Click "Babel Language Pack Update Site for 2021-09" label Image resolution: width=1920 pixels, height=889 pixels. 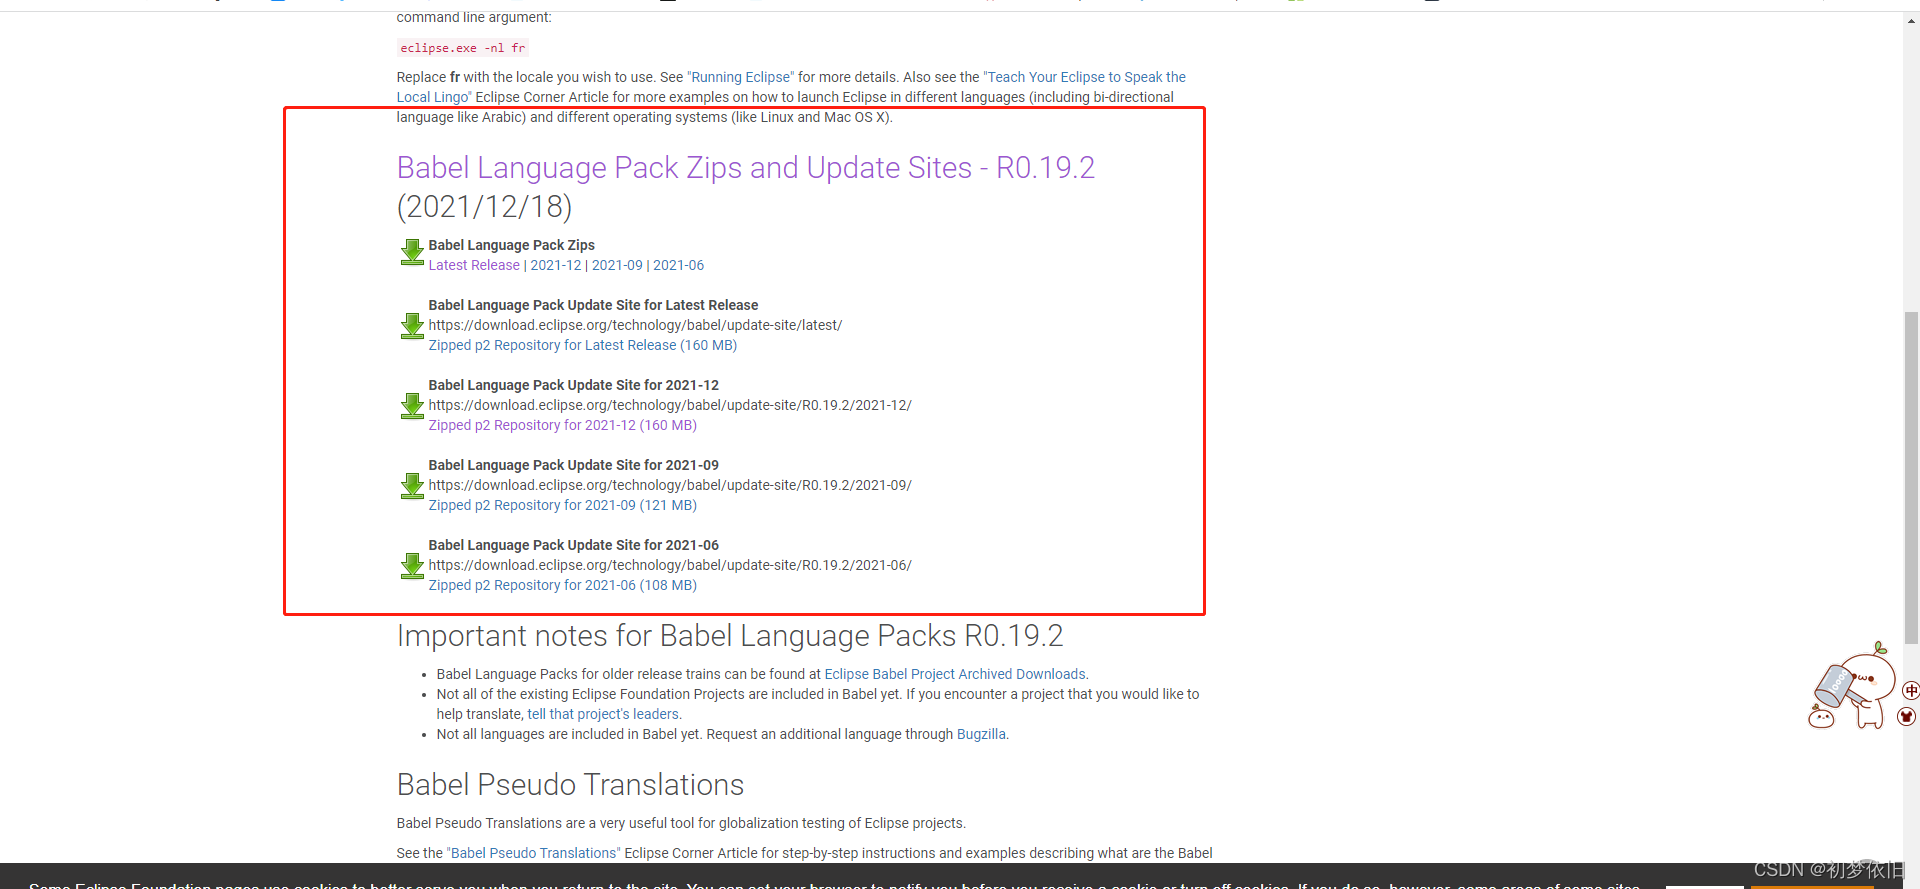(574, 465)
